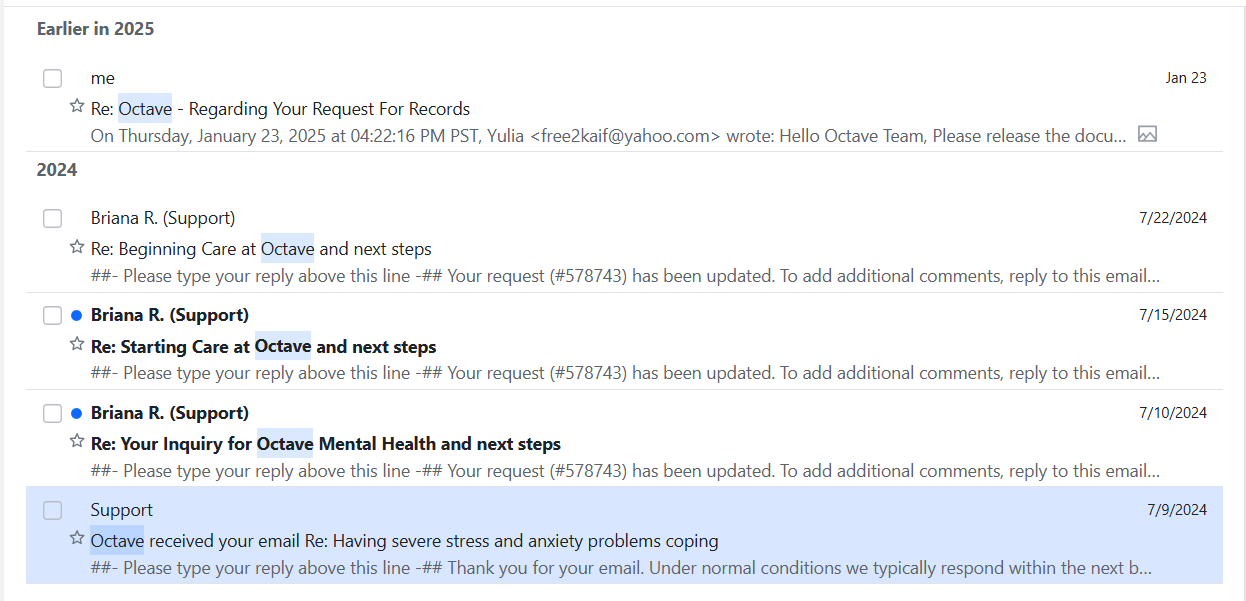Open Re: Starting Care at Octave and next steps
Screen dimensions: 1246x601
[263, 347]
